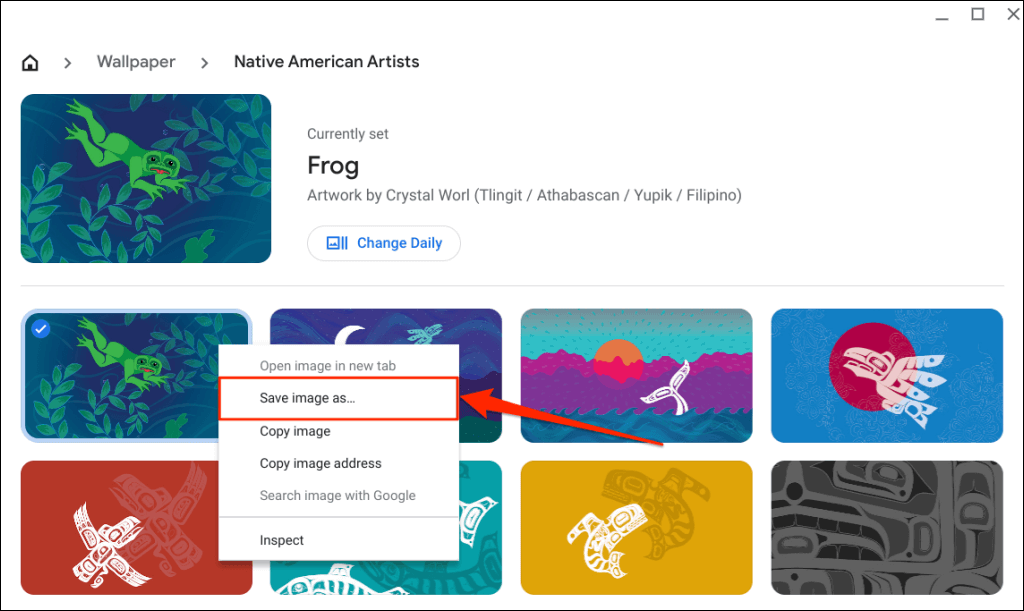
Task: Go to the Home icon in breadcrumb
Action: tap(31, 63)
